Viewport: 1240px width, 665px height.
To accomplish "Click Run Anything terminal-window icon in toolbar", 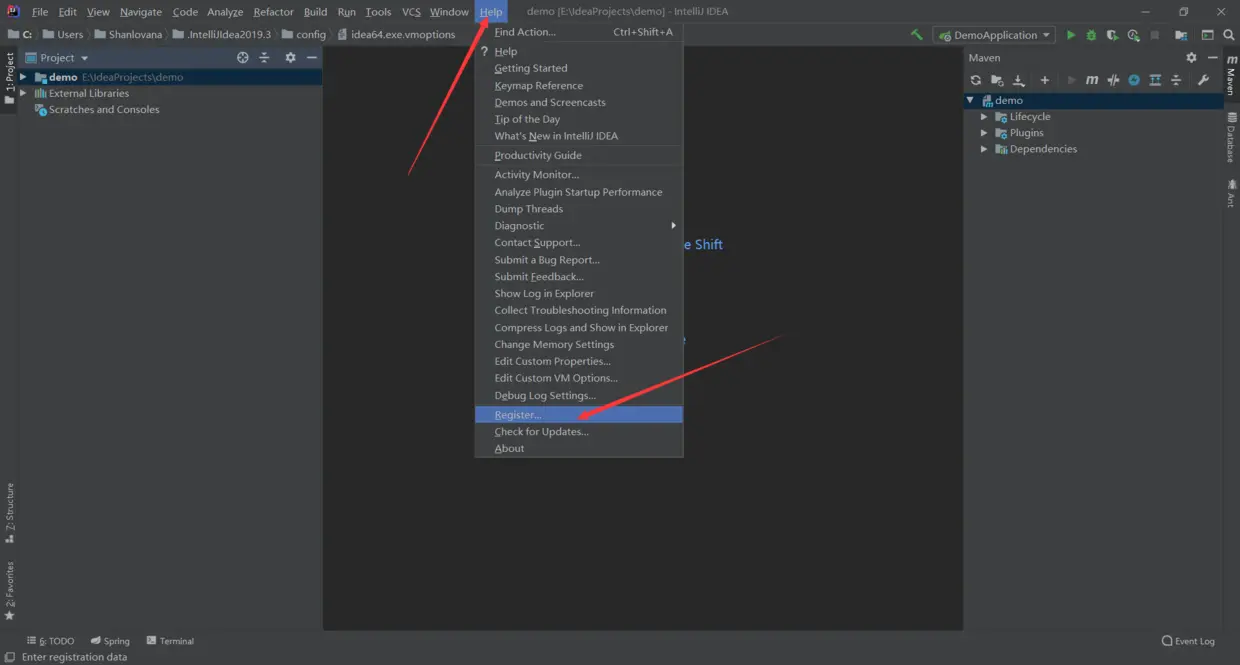I will pos(1207,35).
